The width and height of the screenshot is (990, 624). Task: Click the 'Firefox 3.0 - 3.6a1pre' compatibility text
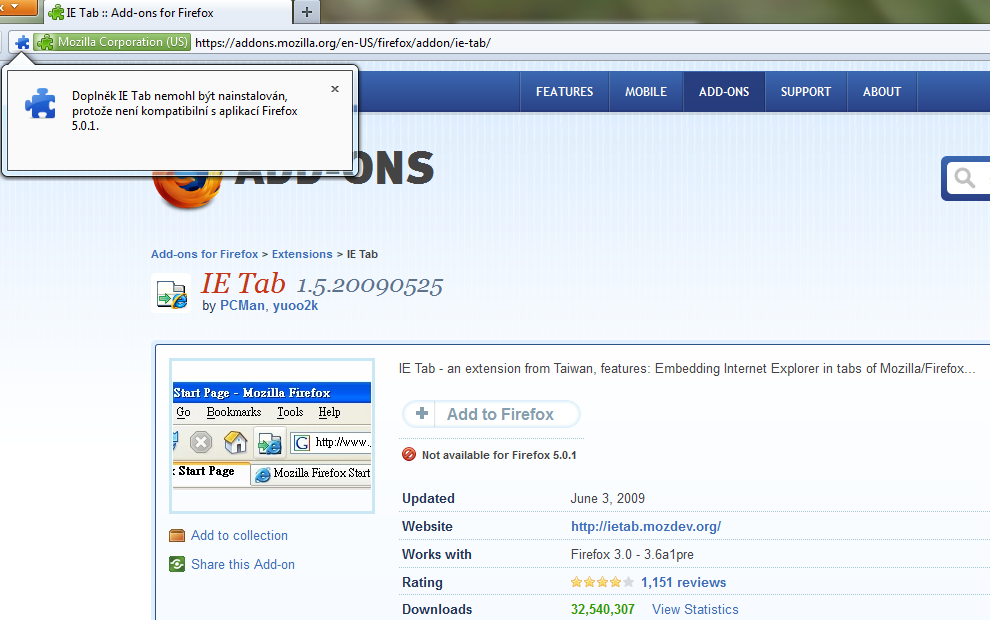(632, 555)
